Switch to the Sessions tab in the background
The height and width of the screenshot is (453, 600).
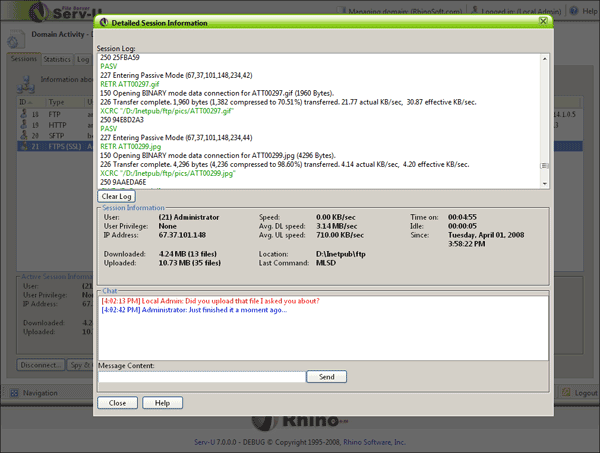pyautogui.click(x=24, y=59)
